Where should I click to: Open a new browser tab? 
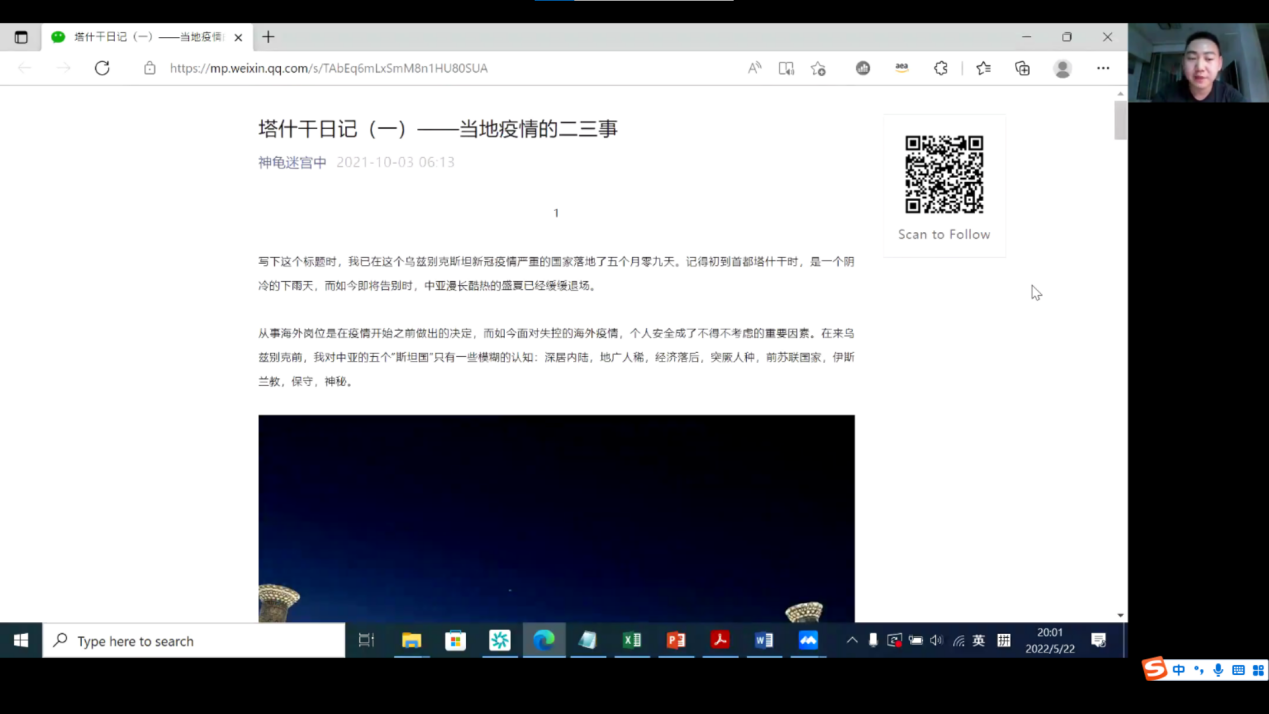(x=268, y=37)
